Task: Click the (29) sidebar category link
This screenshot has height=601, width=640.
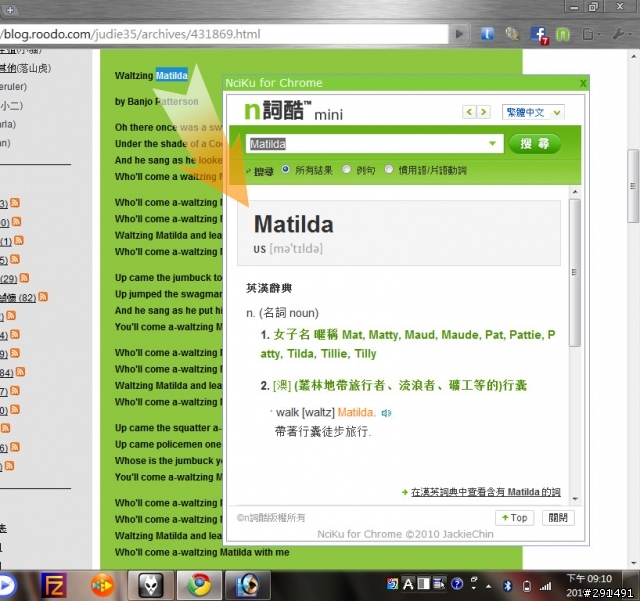Action: tap(9, 279)
